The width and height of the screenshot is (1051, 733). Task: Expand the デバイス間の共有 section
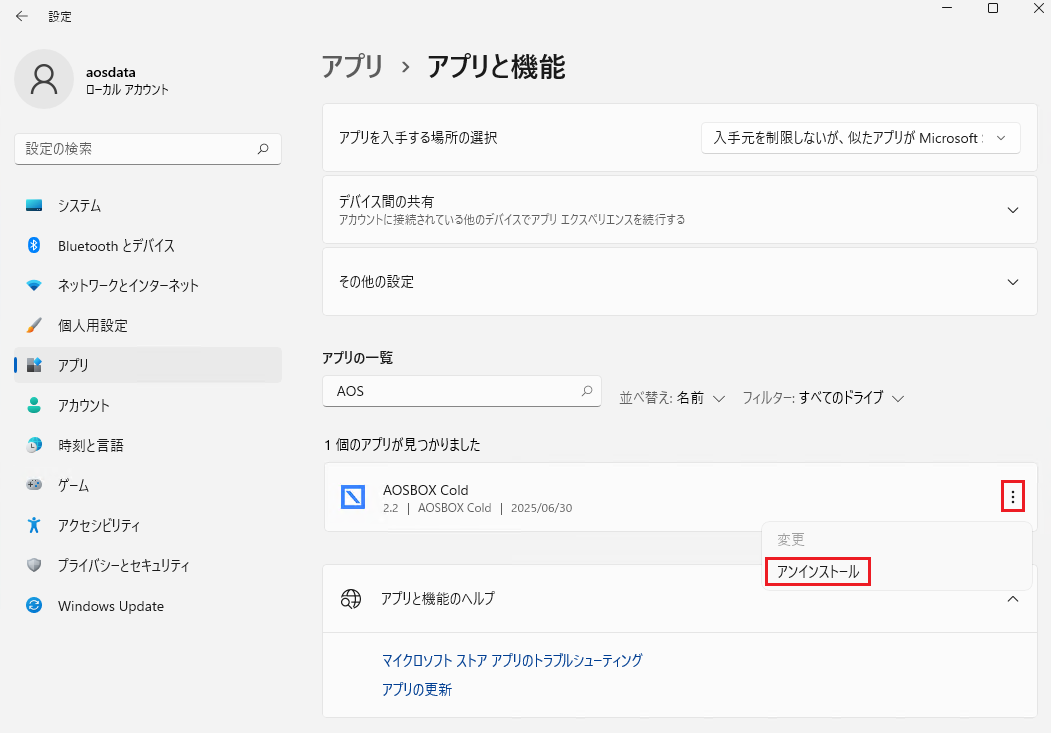pos(1012,210)
